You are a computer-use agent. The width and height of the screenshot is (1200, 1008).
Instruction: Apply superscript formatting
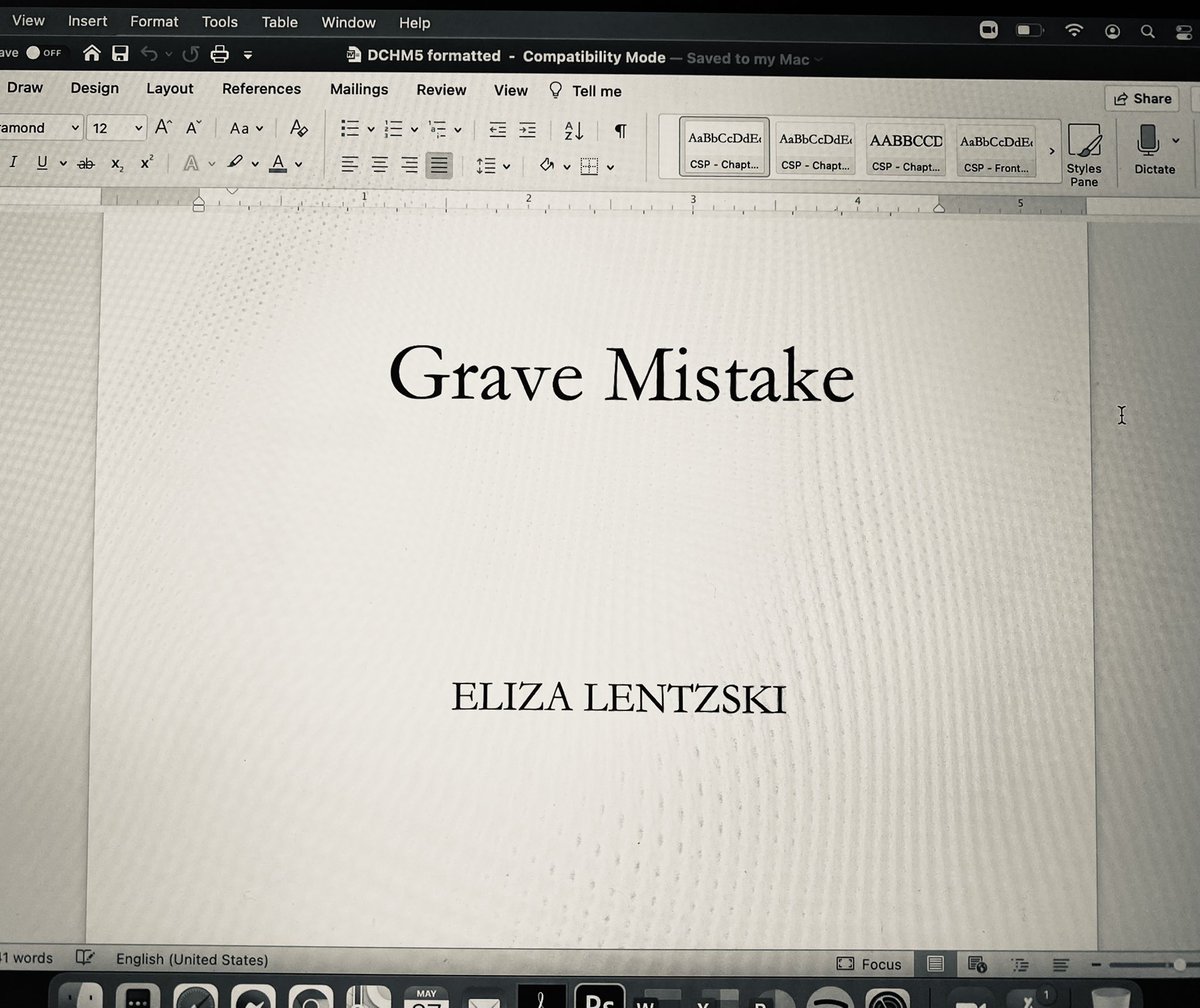[x=146, y=162]
